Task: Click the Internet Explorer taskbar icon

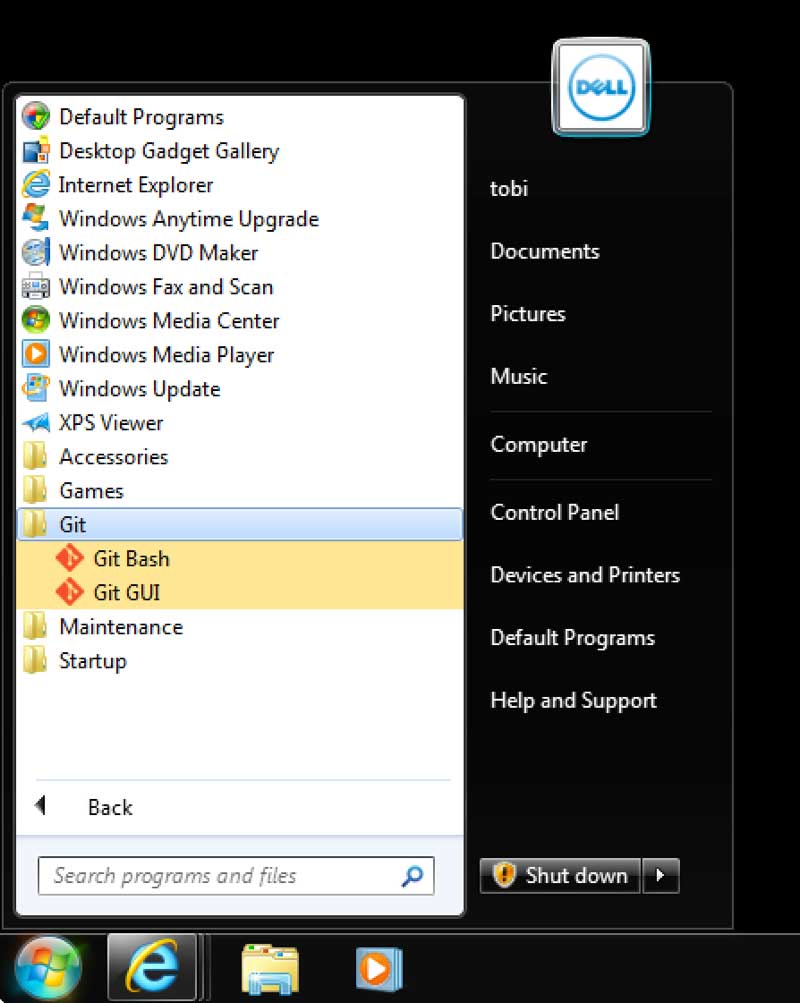Action: tap(152, 968)
